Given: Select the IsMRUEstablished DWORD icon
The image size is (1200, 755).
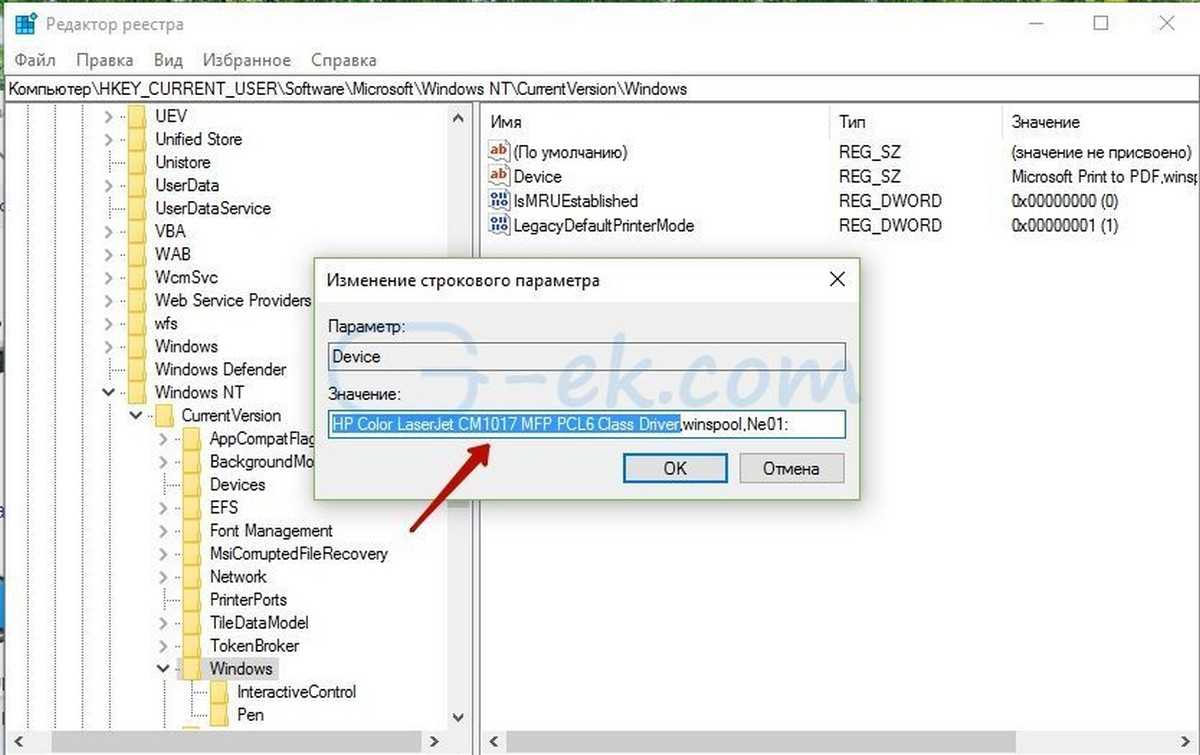Looking at the screenshot, I should [x=499, y=200].
